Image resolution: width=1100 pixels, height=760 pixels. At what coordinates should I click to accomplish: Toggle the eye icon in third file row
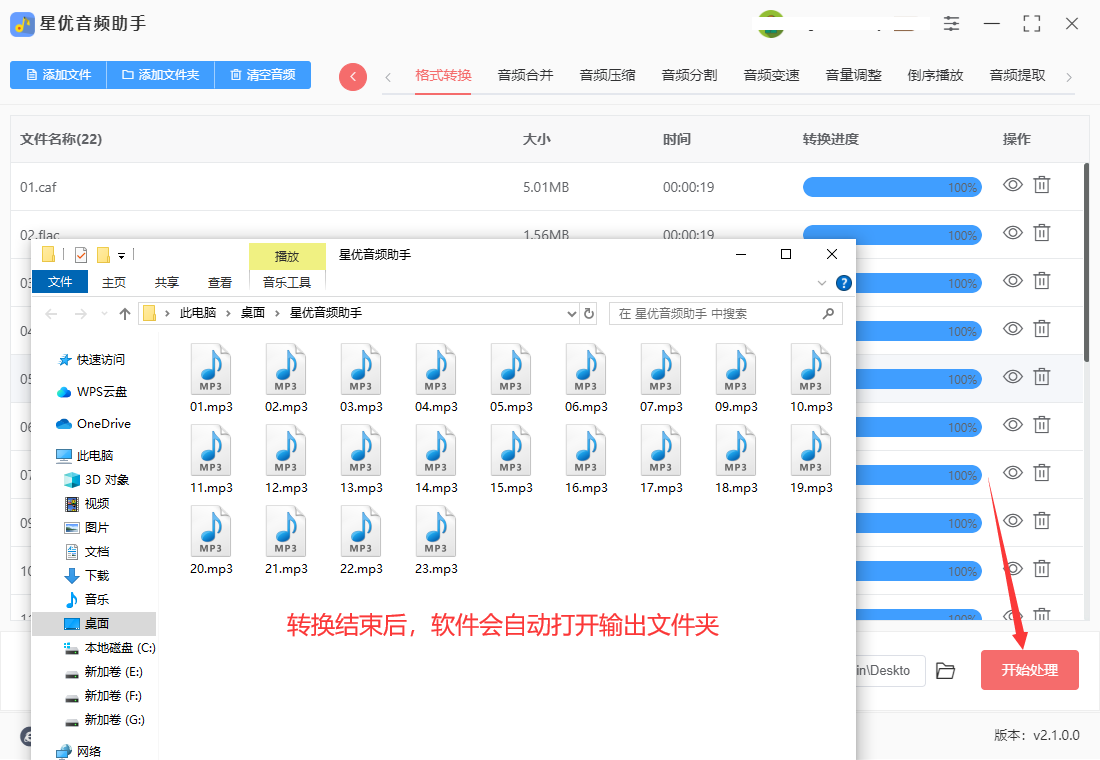click(1012, 281)
